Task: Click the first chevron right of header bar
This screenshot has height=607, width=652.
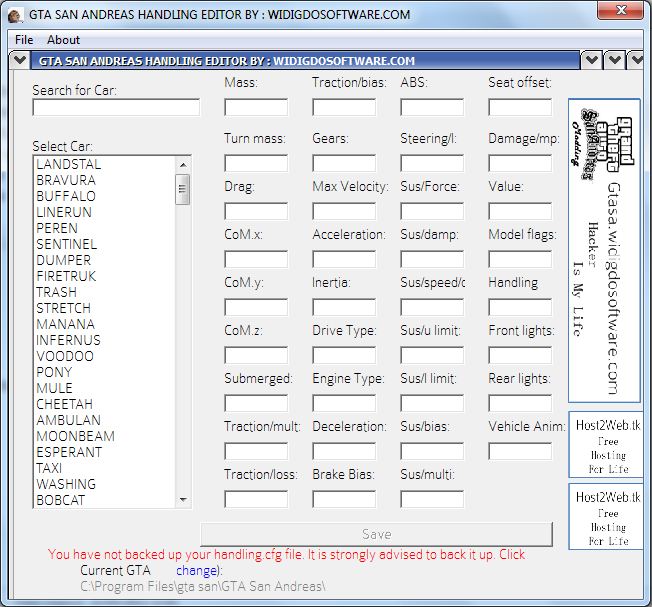Action: tap(591, 61)
